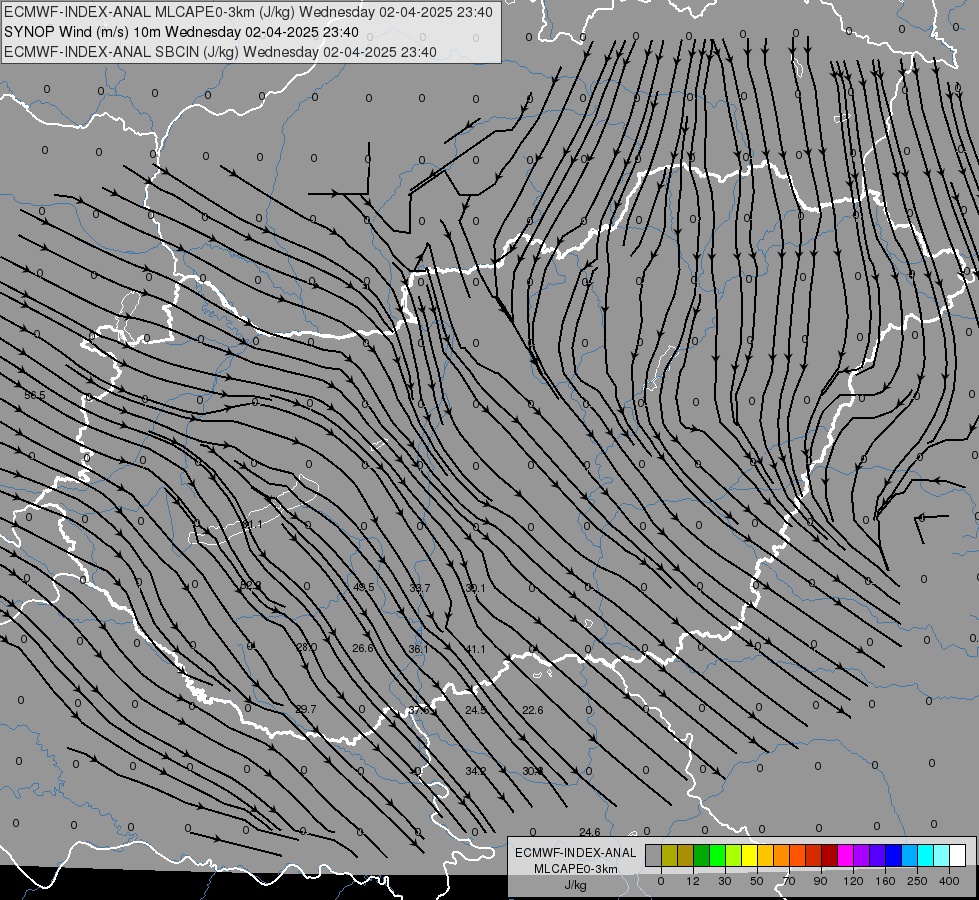Screen dimensions: 979x900
Task: Click the MLCAPE0-3km title line at top
Action: click(248, 12)
